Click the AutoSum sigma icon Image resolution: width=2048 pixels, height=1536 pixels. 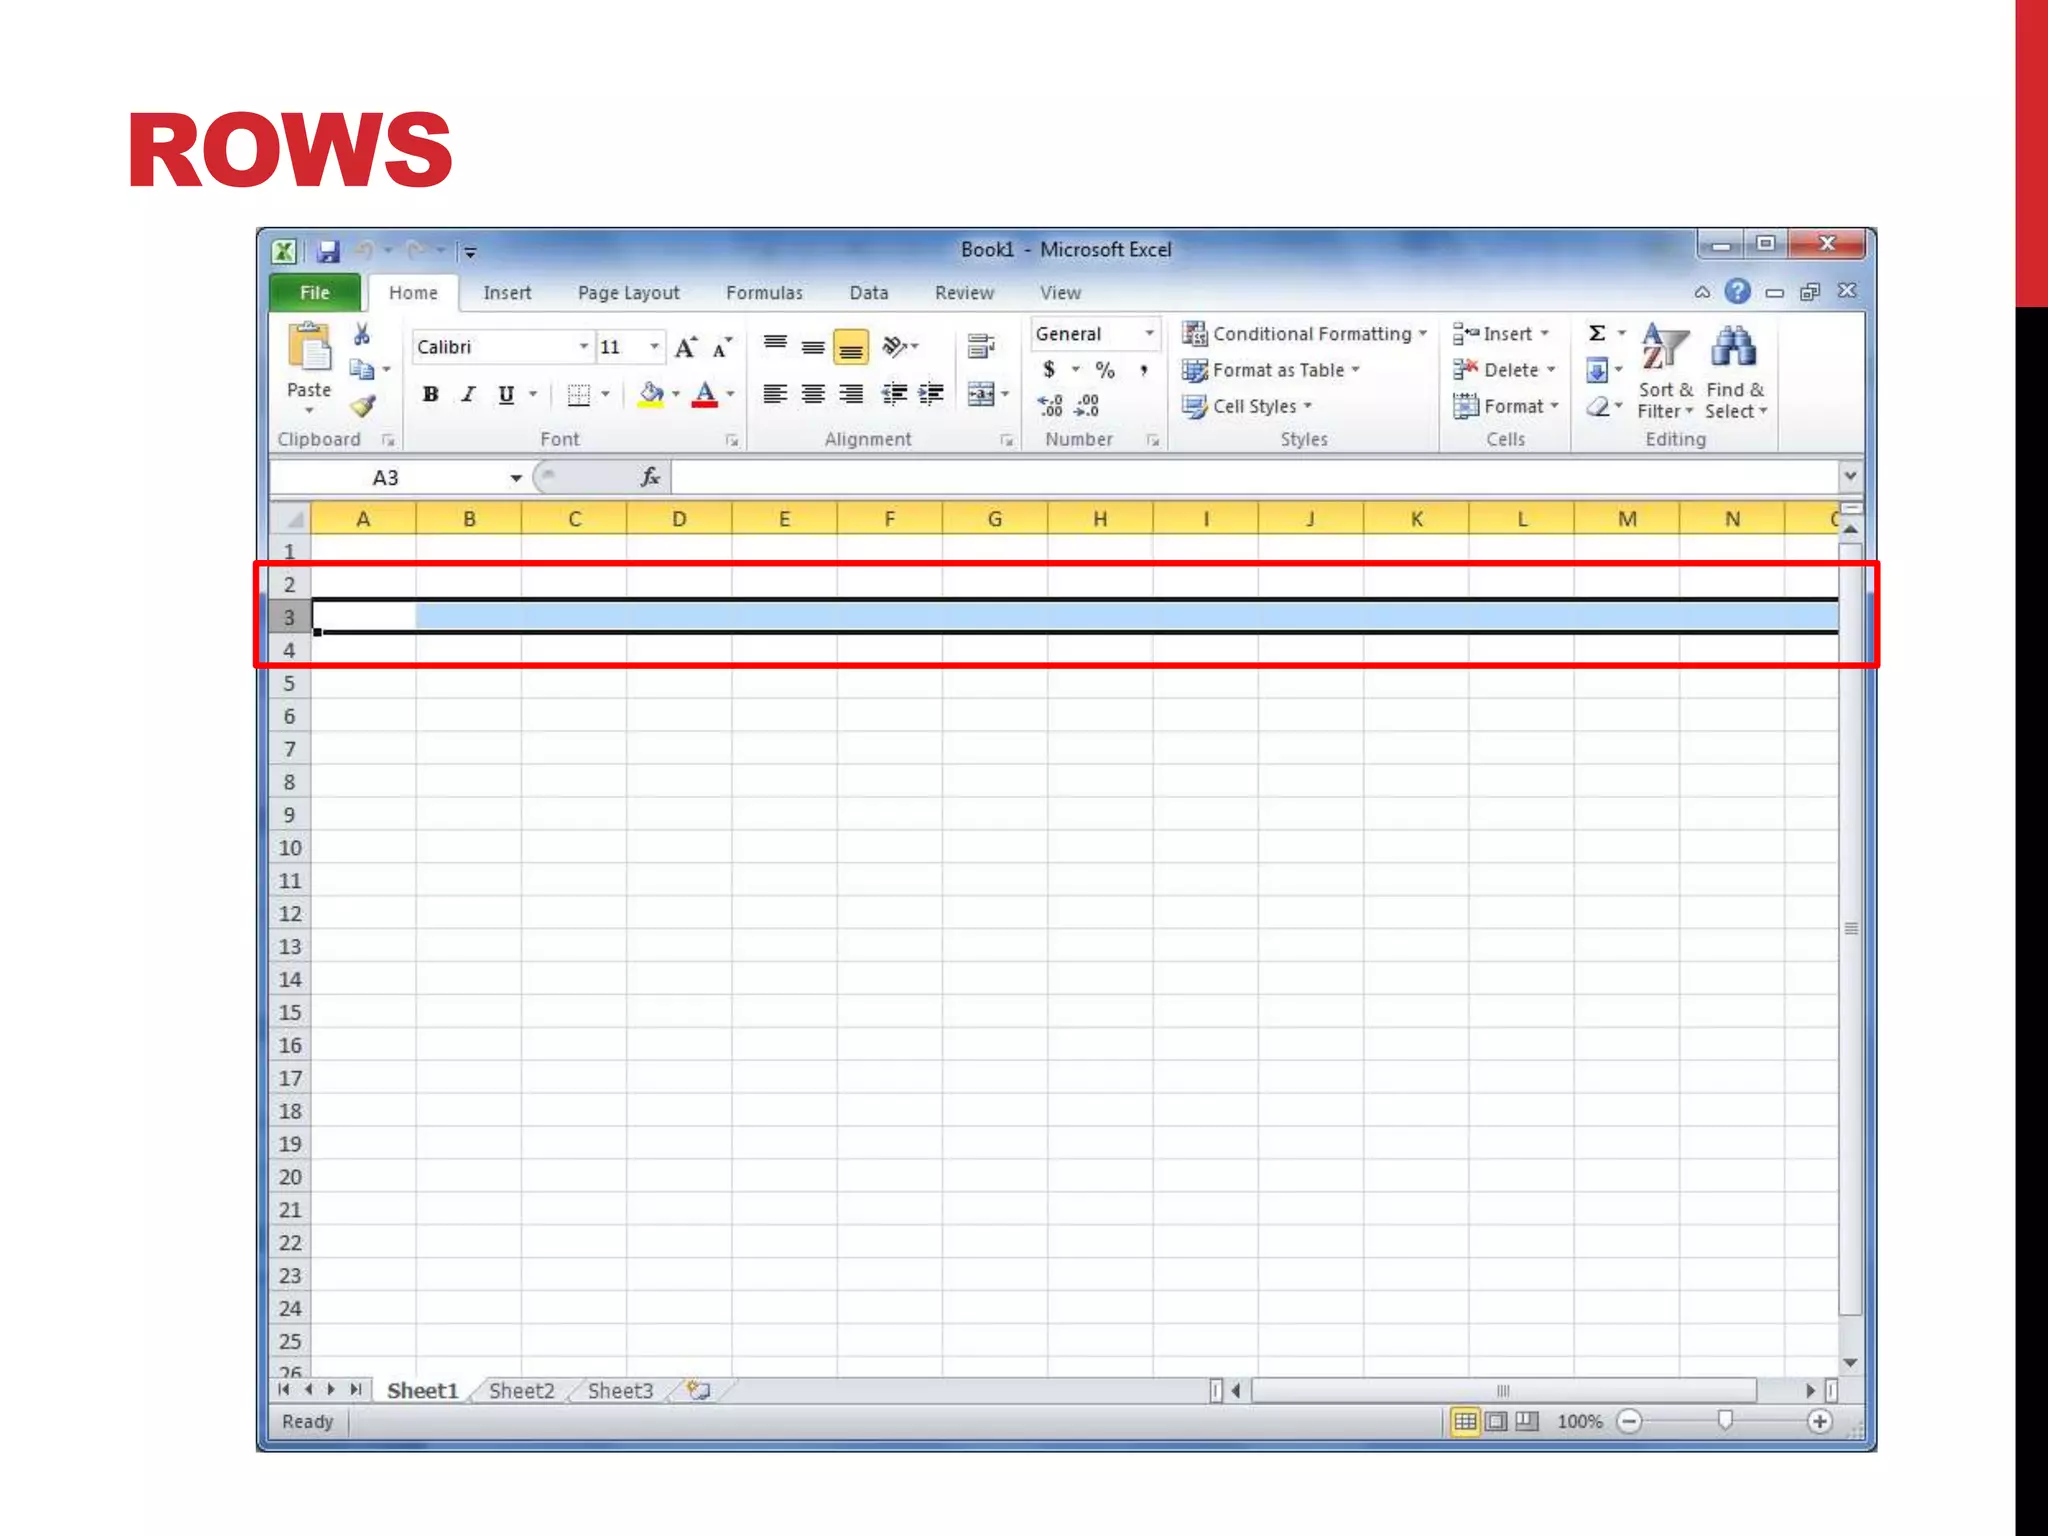click(x=1597, y=334)
